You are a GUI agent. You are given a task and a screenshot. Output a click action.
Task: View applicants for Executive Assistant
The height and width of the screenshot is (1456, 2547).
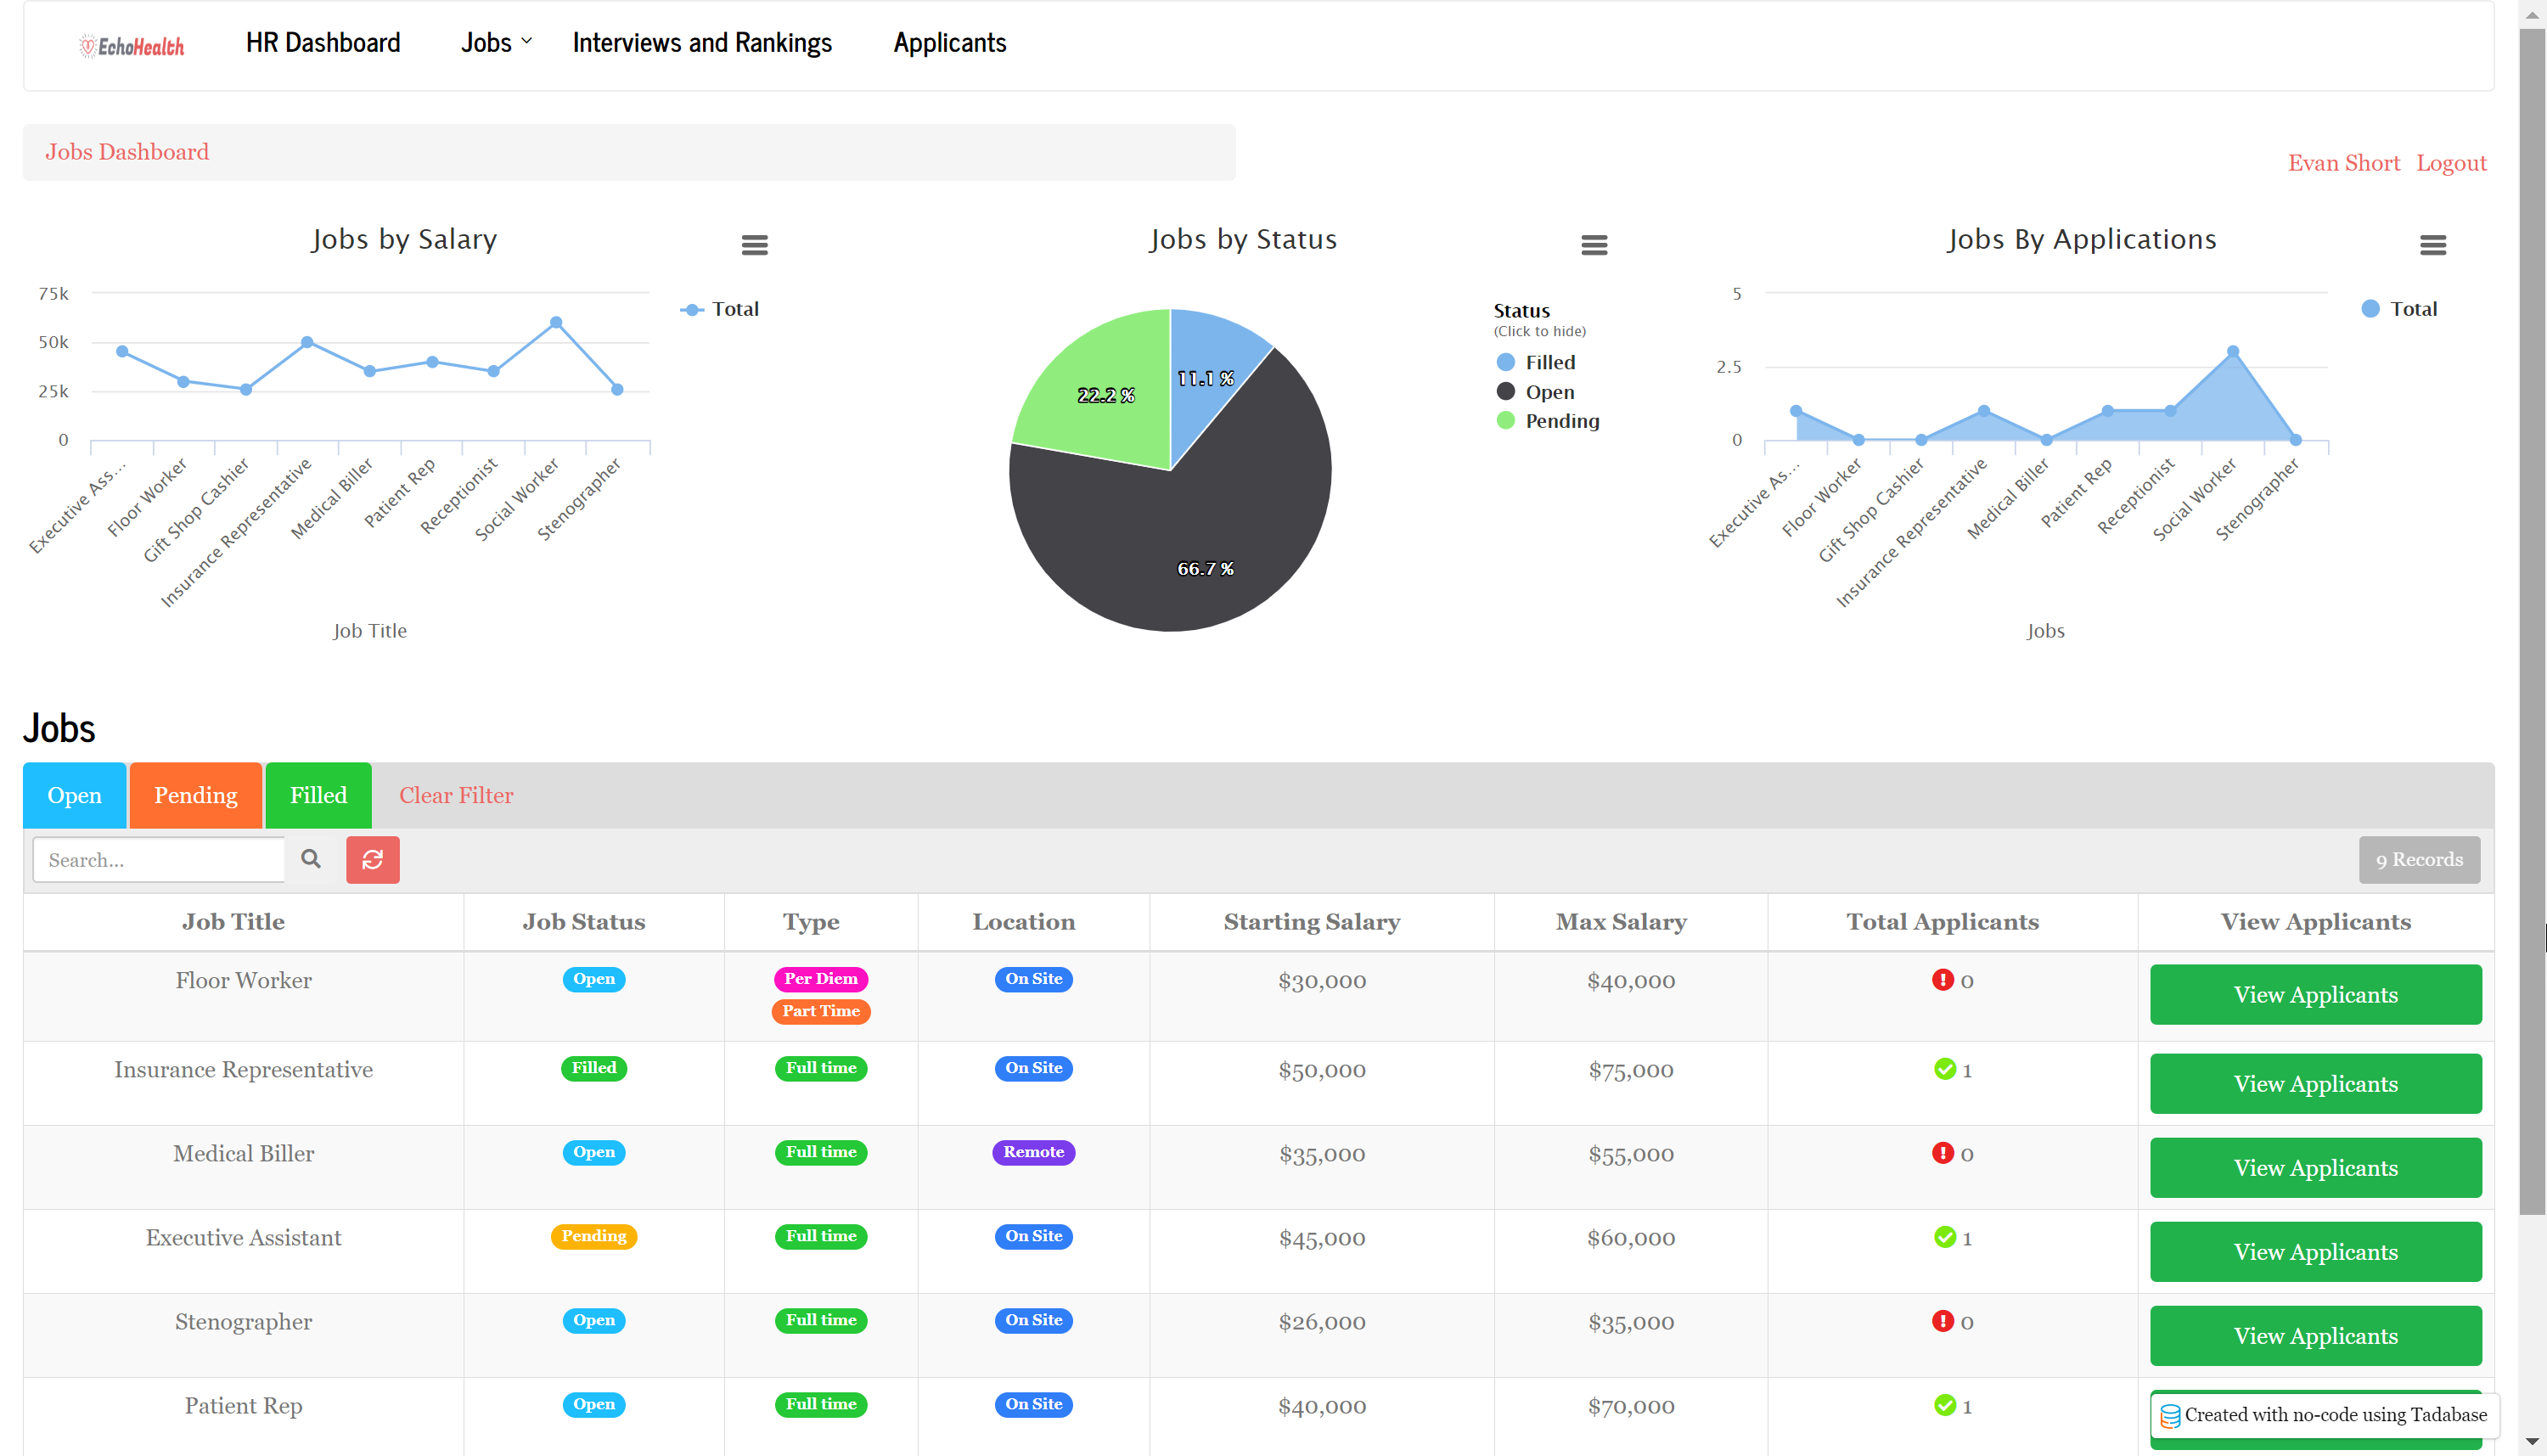(2316, 1251)
